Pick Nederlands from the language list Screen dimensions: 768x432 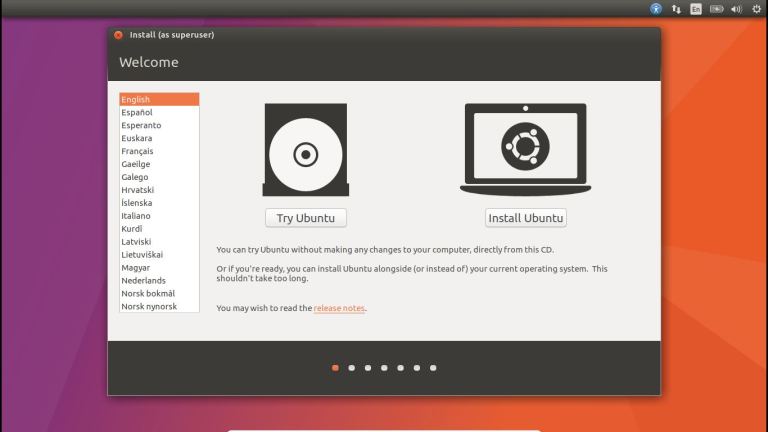(159, 281)
